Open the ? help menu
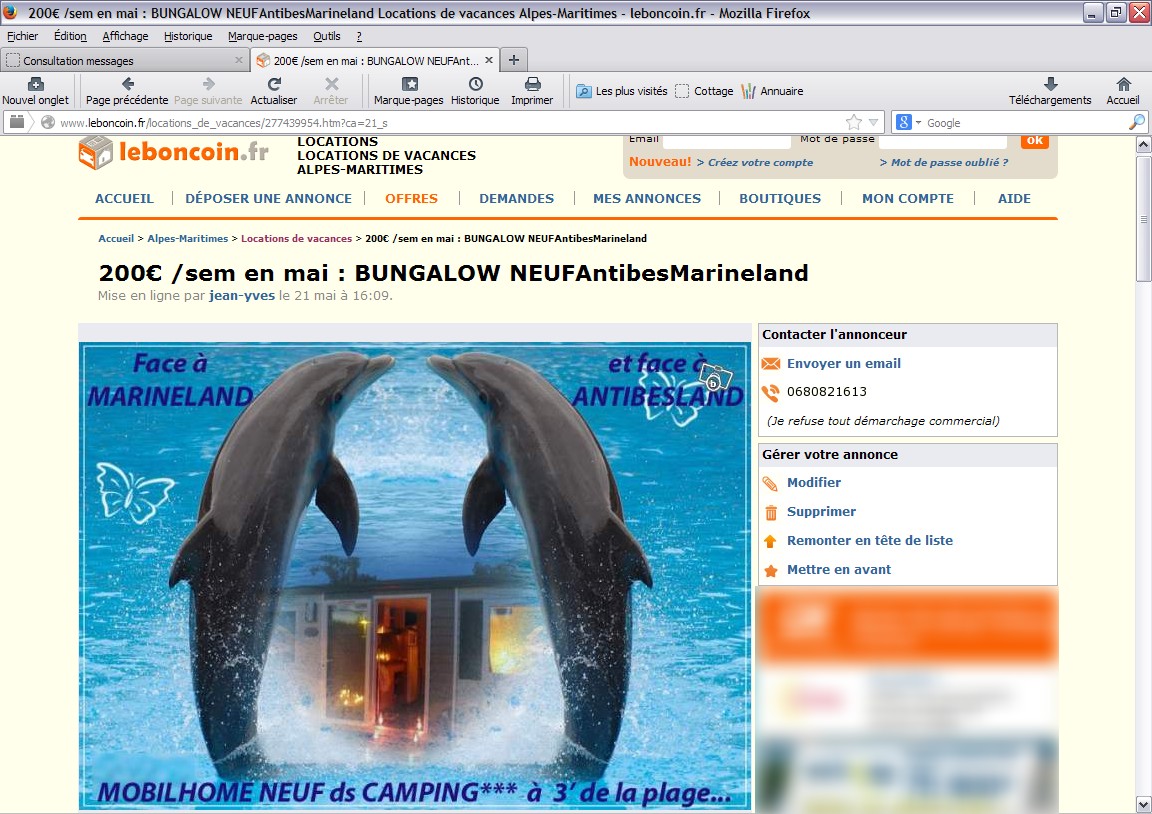 point(359,36)
